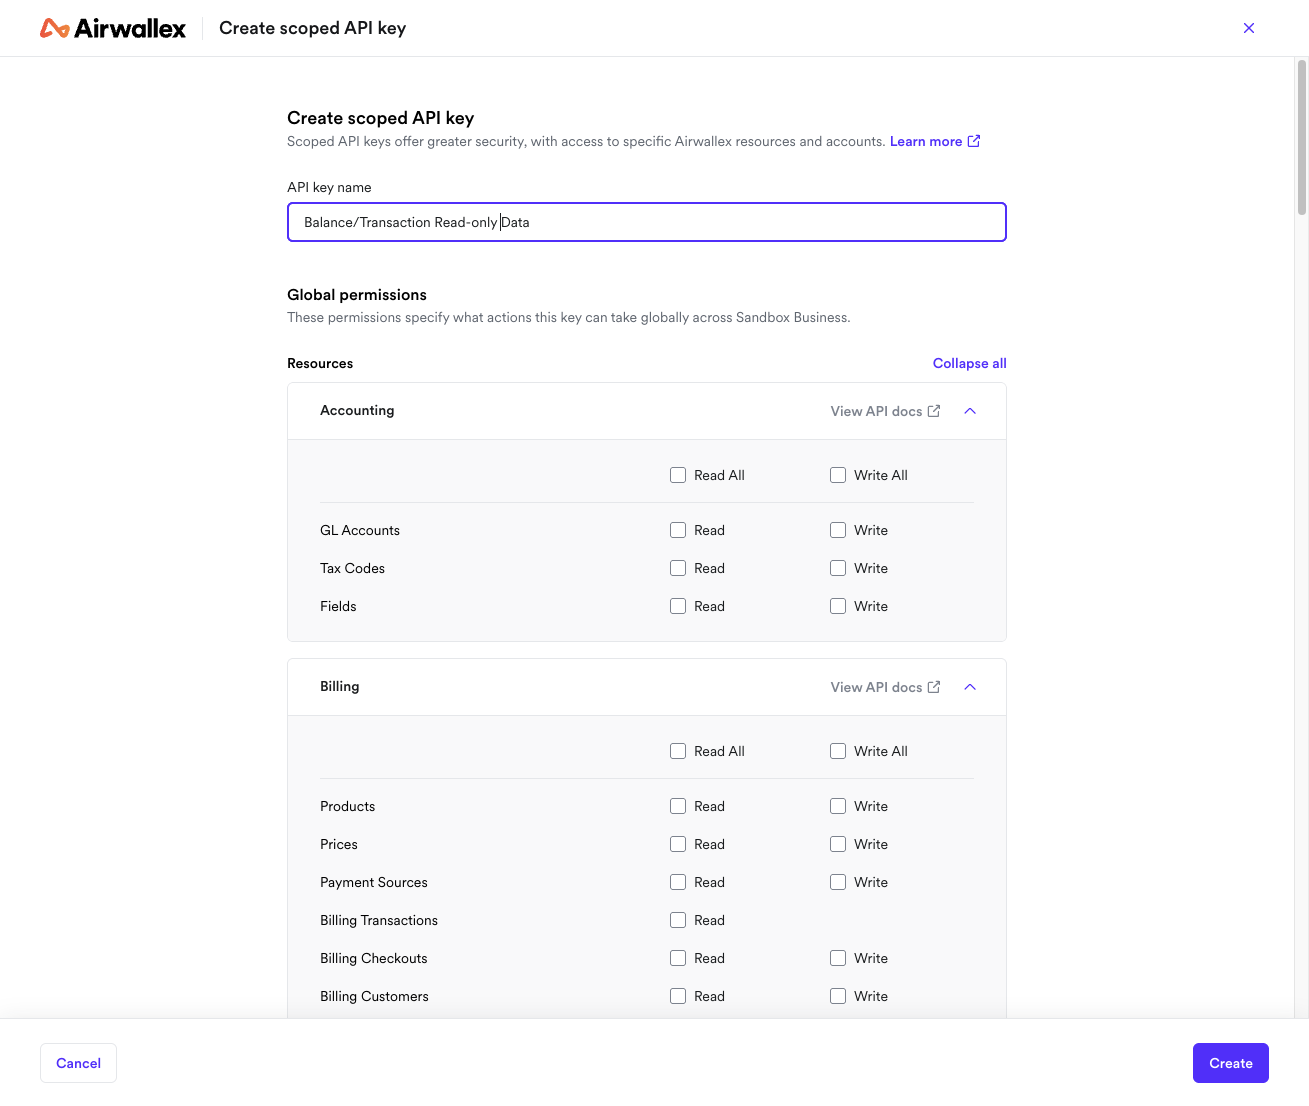
Task: Check Read All under Billing
Action: [678, 751]
